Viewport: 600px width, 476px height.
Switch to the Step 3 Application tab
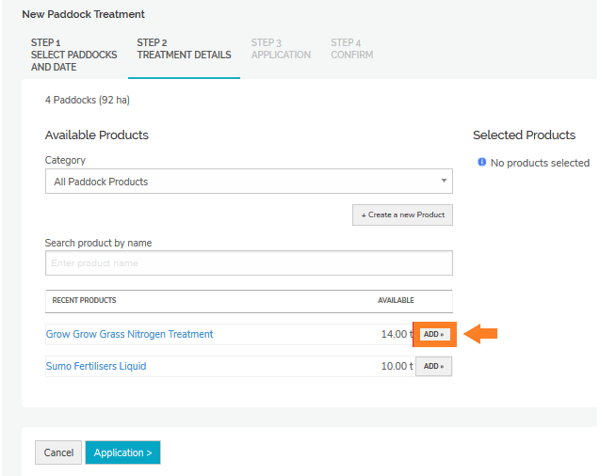[x=280, y=49]
